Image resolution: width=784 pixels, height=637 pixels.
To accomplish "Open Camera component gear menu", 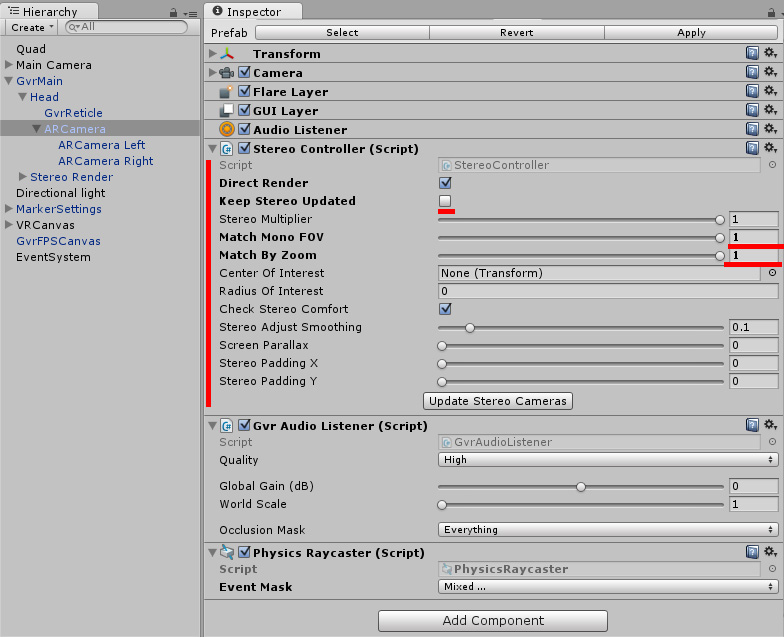I will pyautogui.click(x=770, y=72).
